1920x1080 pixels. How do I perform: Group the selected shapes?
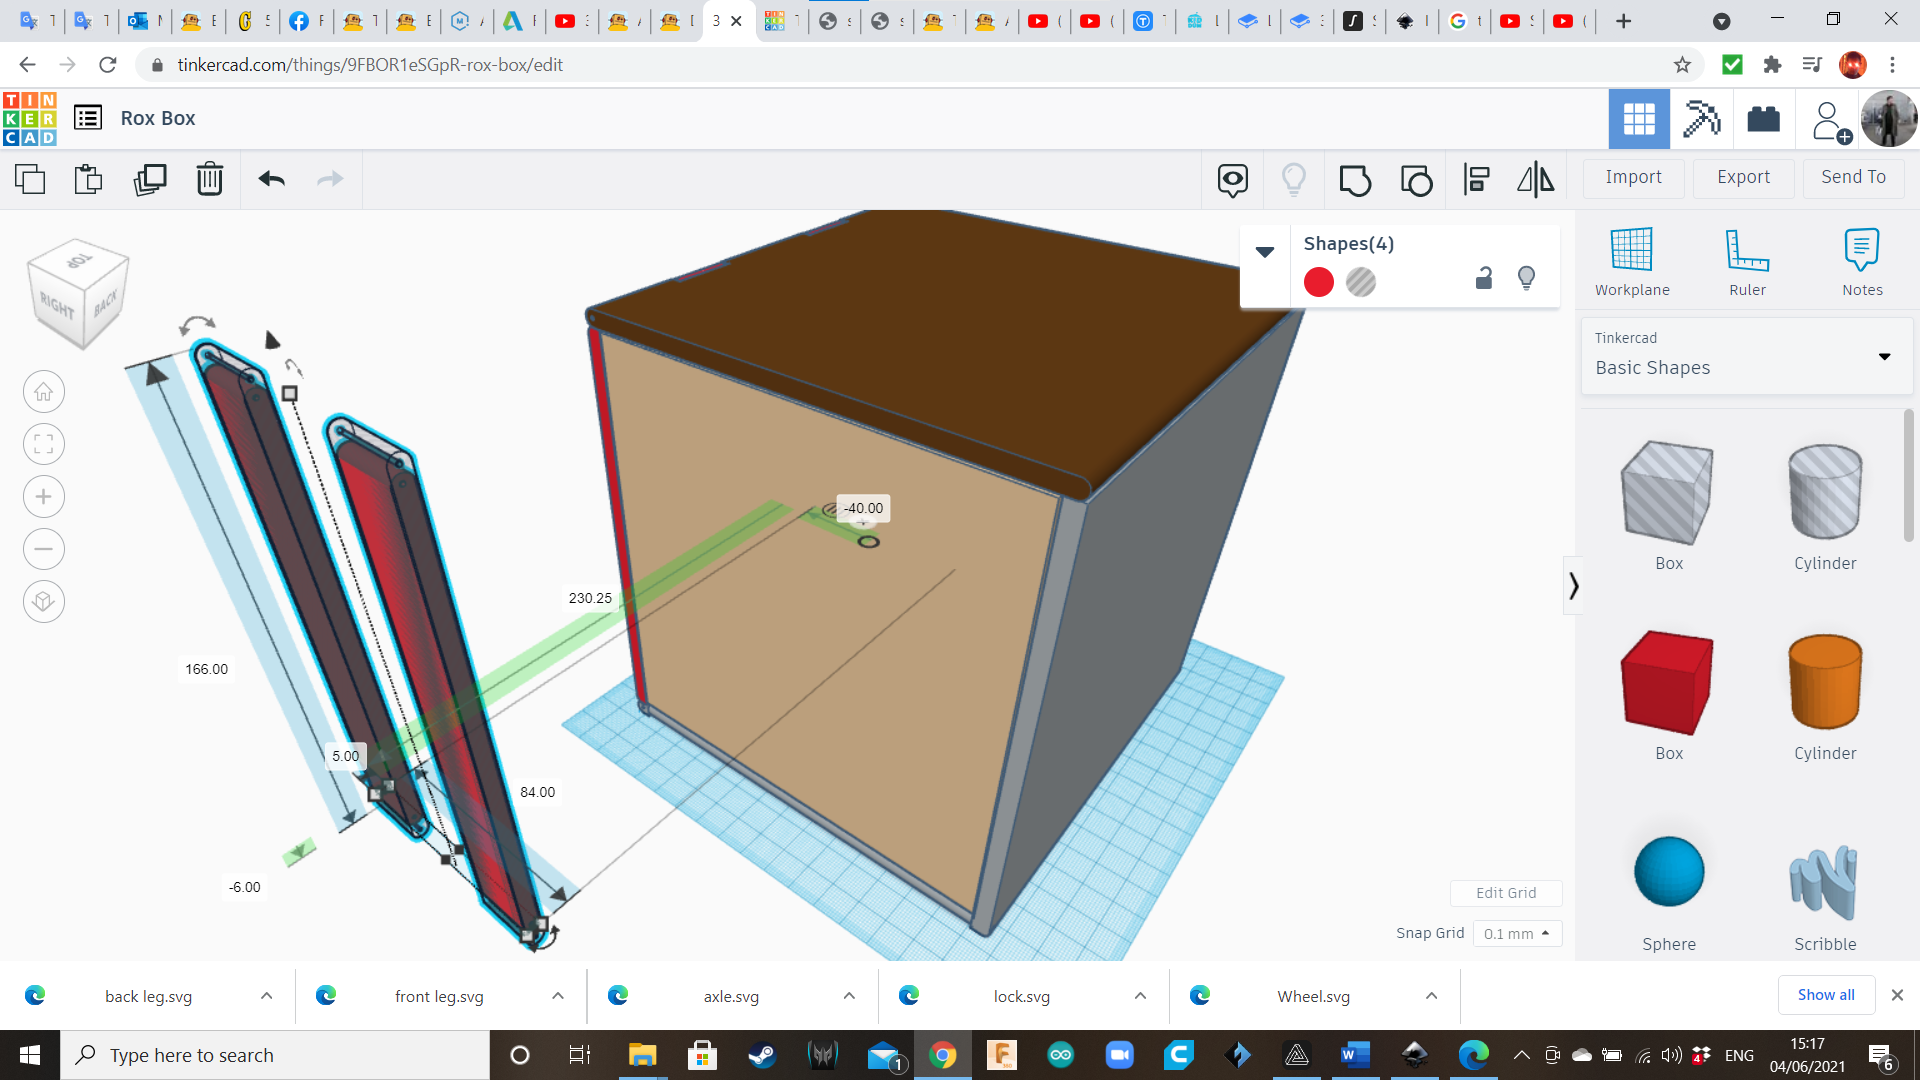pos(1355,180)
